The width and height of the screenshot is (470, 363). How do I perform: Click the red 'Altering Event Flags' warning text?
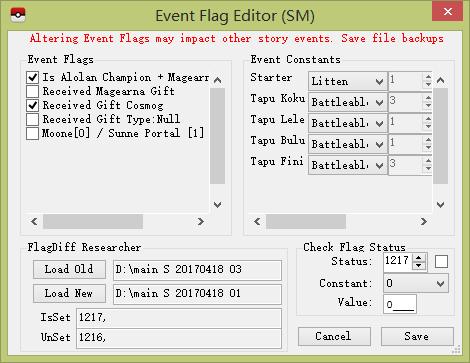pos(237,39)
